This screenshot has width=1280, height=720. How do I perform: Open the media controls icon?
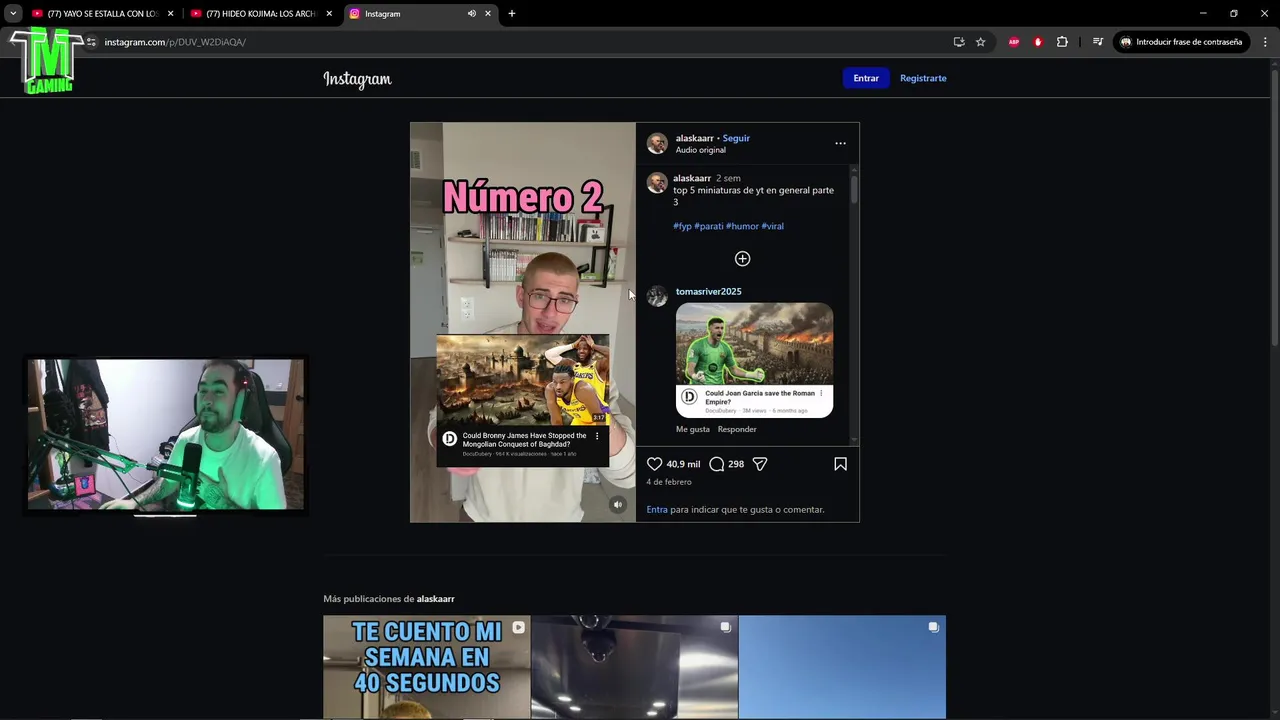[1098, 42]
